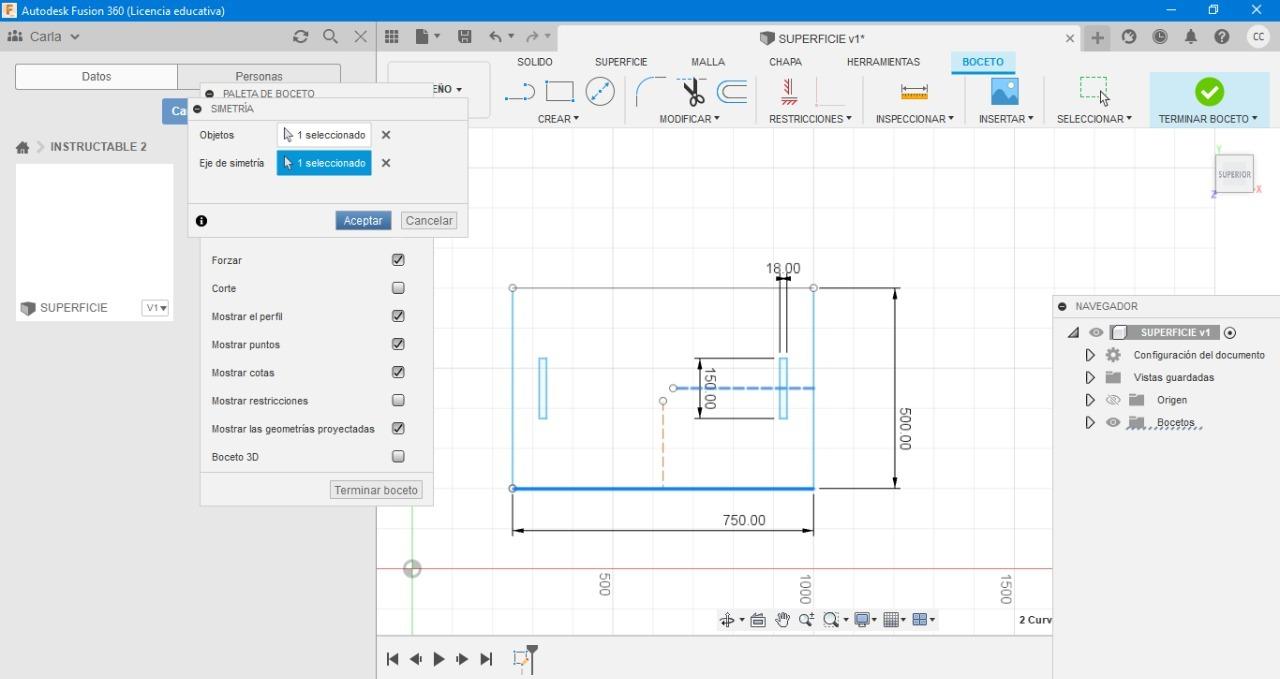Screen dimensions: 1280x679
Task: Select the Pan hand tool
Action: pyautogui.click(x=782, y=620)
